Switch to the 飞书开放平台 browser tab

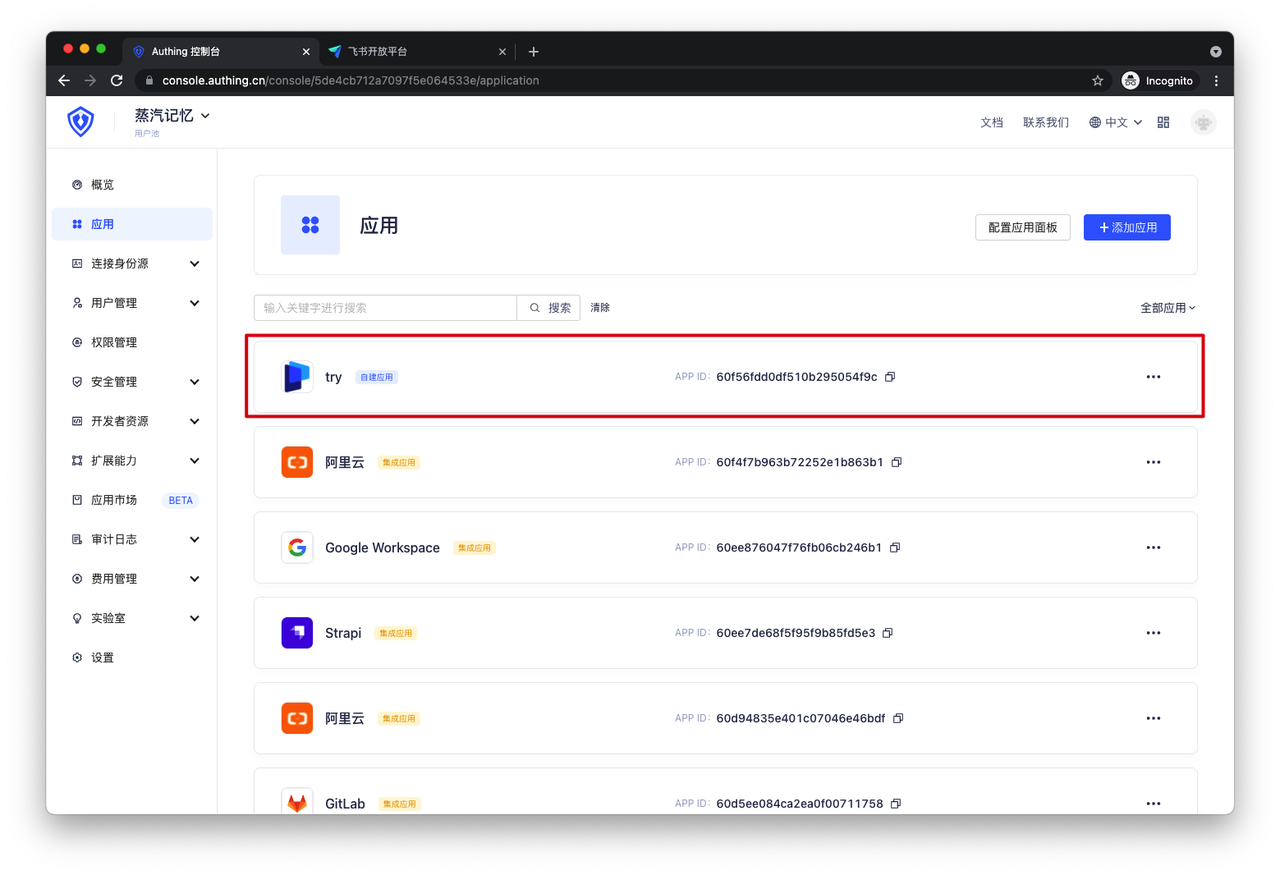pyautogui.click(x=415, y=51)
